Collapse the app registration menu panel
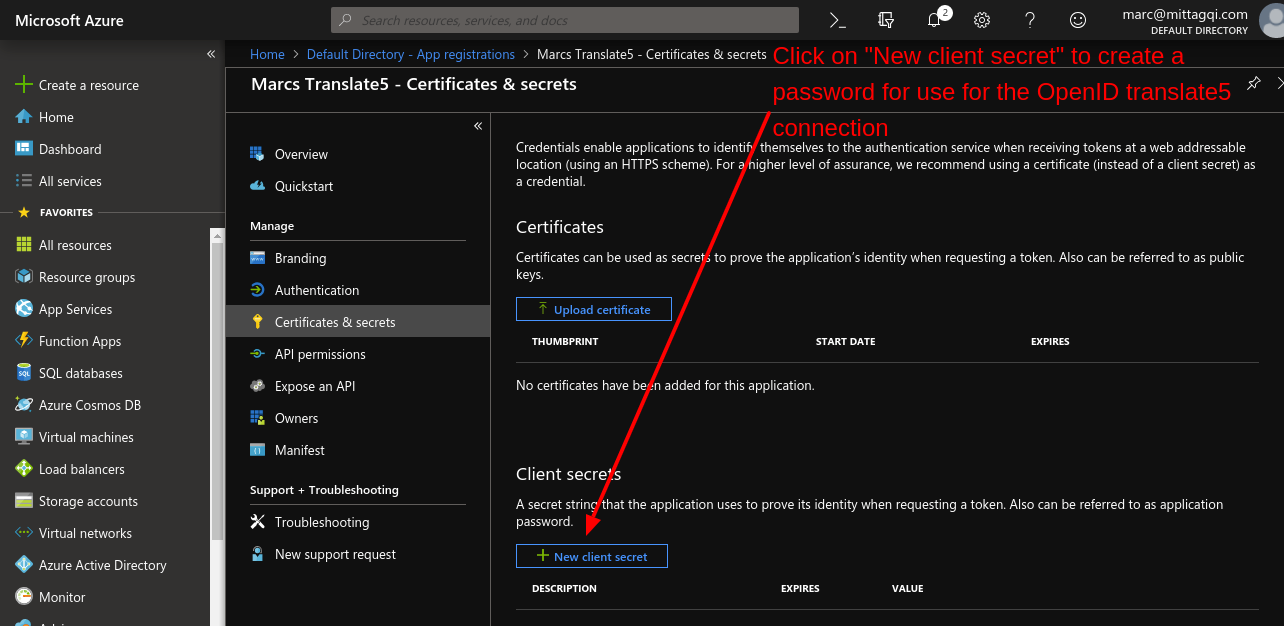 (x=478, y=126)
